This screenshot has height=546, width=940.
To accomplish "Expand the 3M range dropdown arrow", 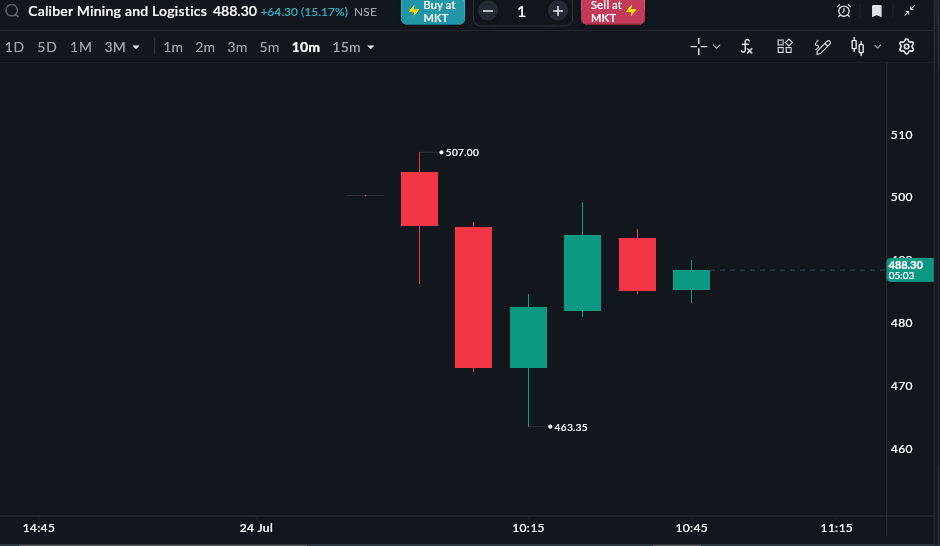I will click(136, 47).
